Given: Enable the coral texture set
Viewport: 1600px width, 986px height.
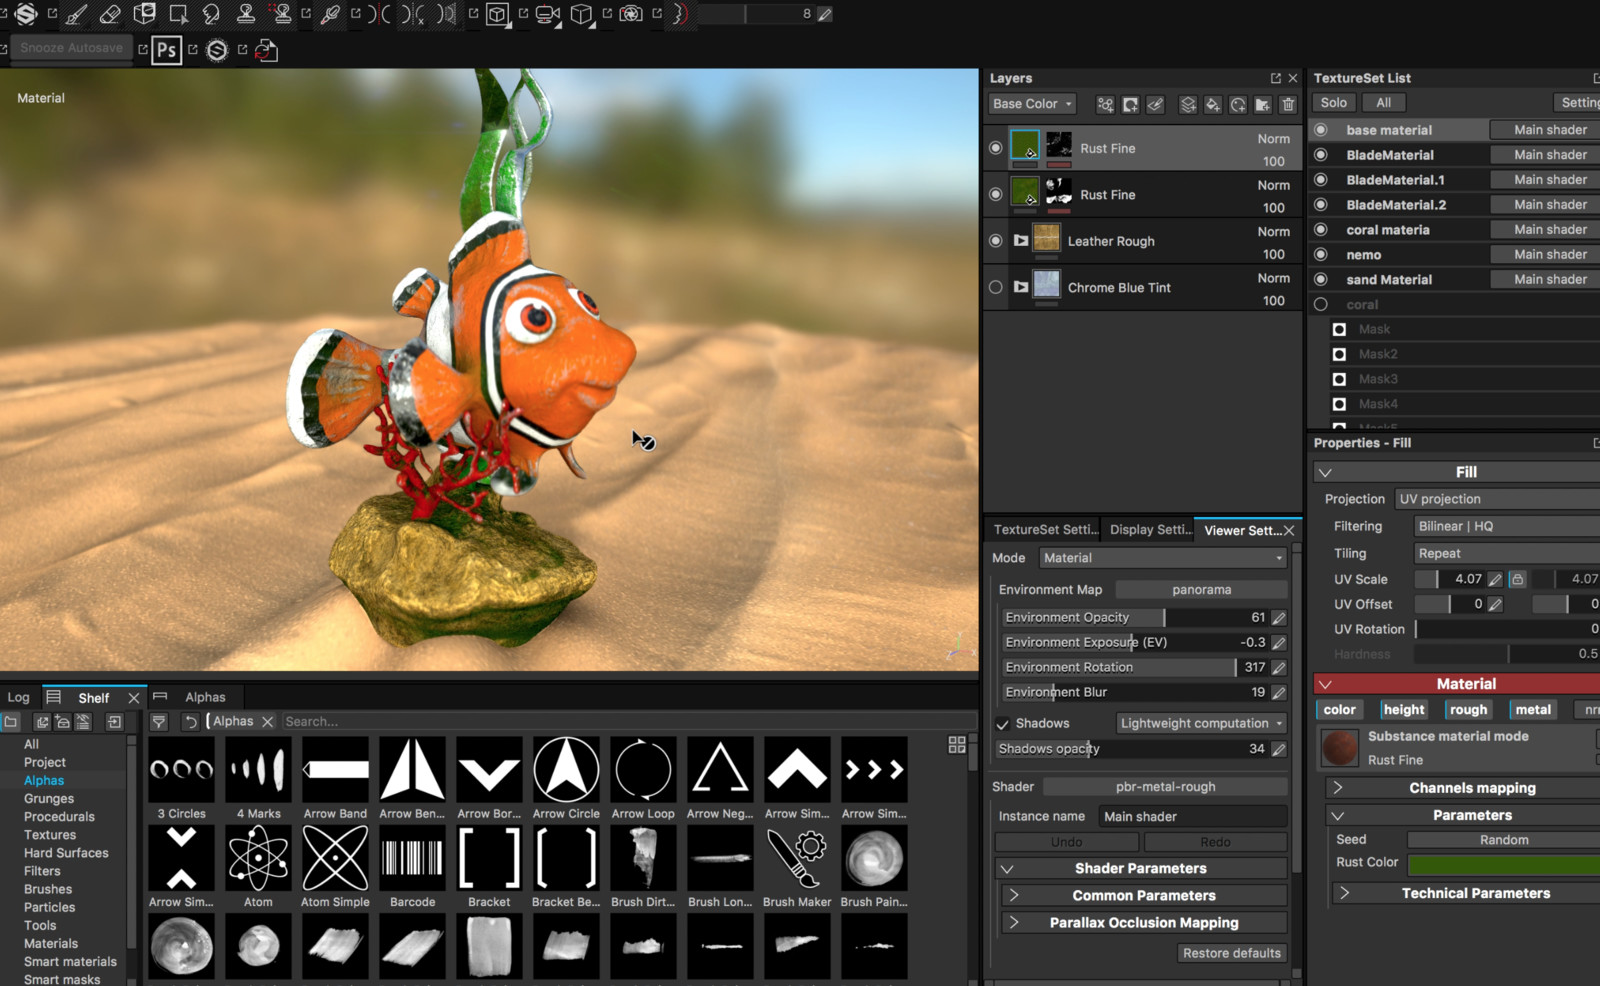Looking at the screenshot, I should coord(1321,304).
